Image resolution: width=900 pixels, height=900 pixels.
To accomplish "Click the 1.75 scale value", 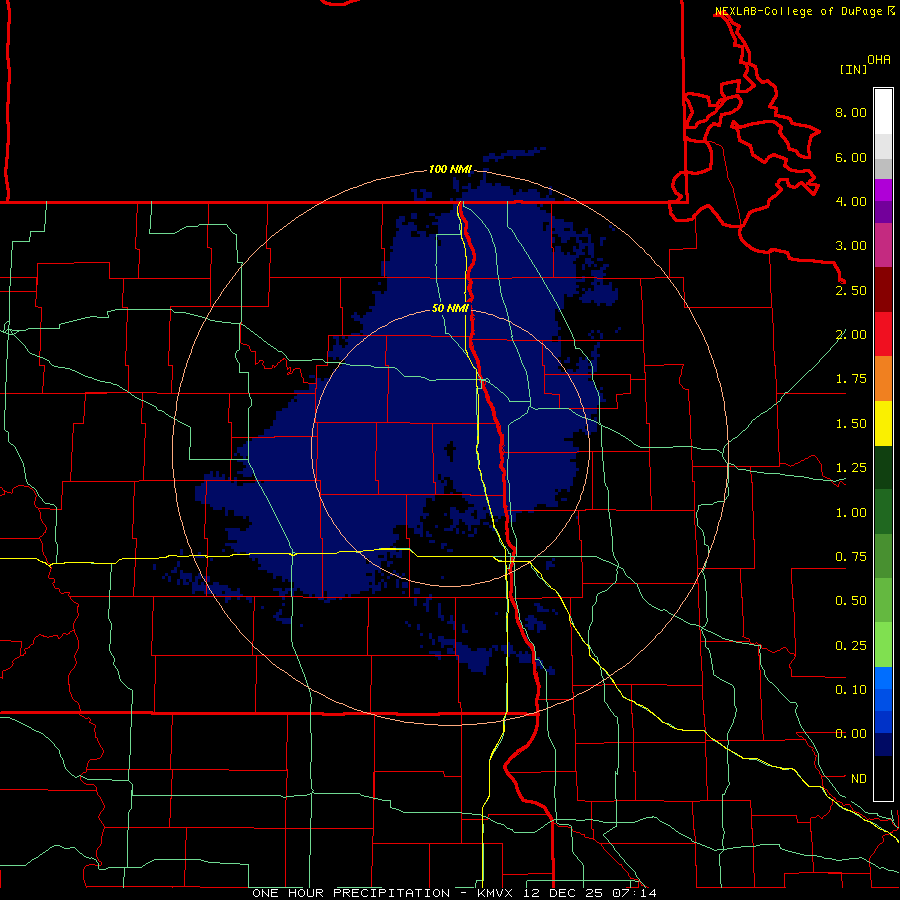I will [x=851, y=379].
